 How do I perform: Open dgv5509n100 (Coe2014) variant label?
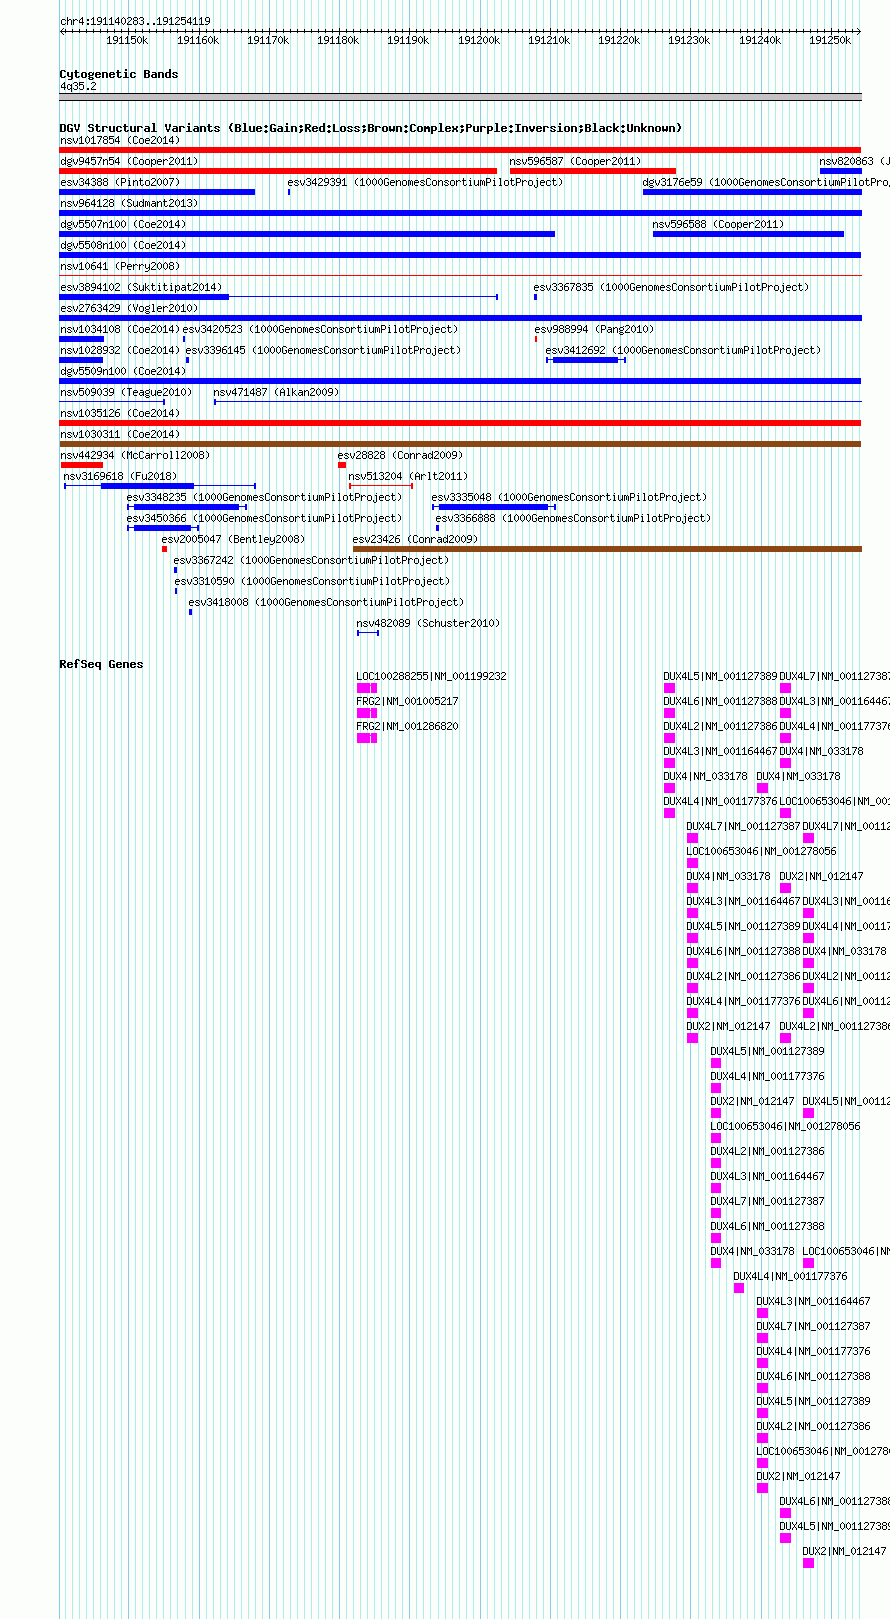click(x=123, y=371)
